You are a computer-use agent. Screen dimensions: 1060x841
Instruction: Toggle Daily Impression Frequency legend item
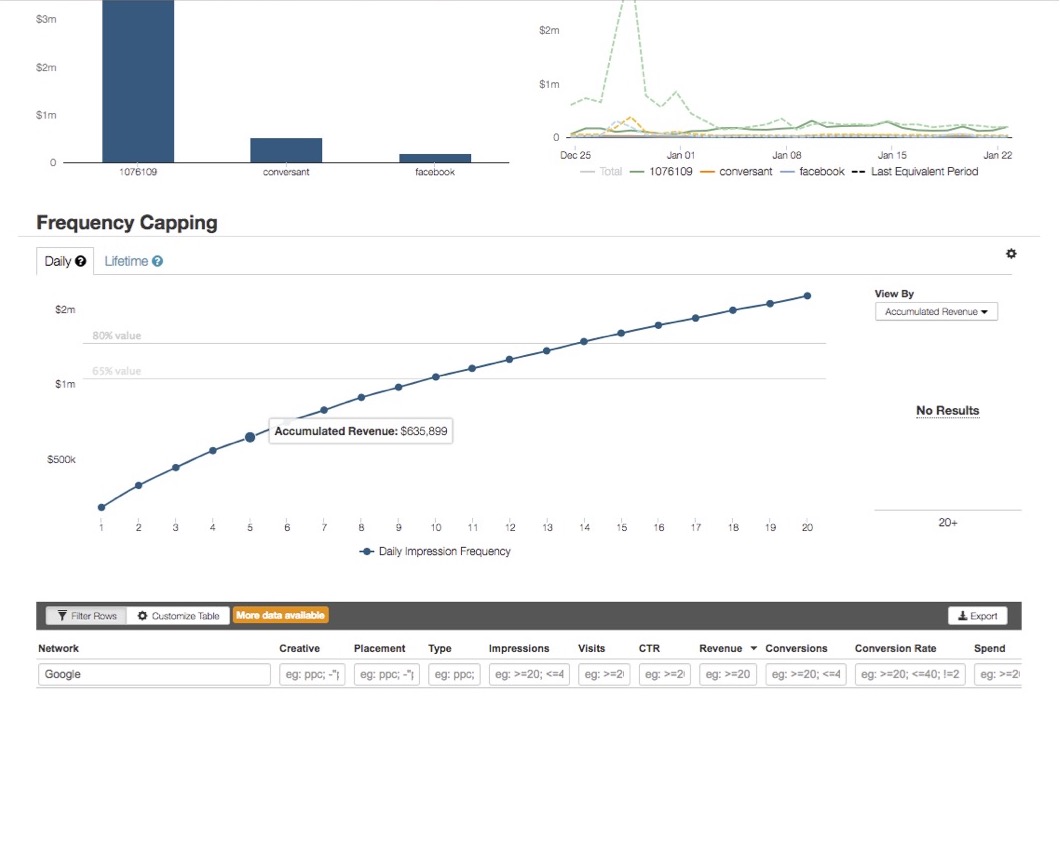tap(435, 552)
